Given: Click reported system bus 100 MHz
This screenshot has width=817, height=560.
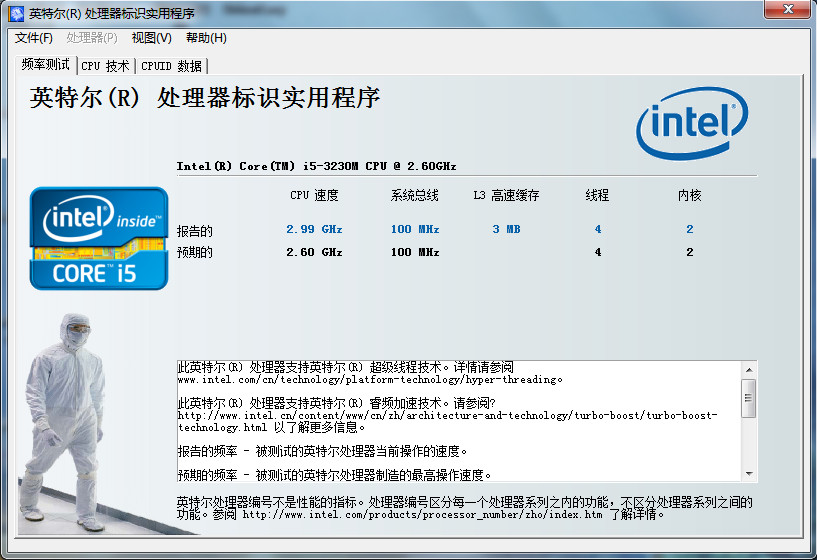Looking at the screenshot, I should click(415, 229).
